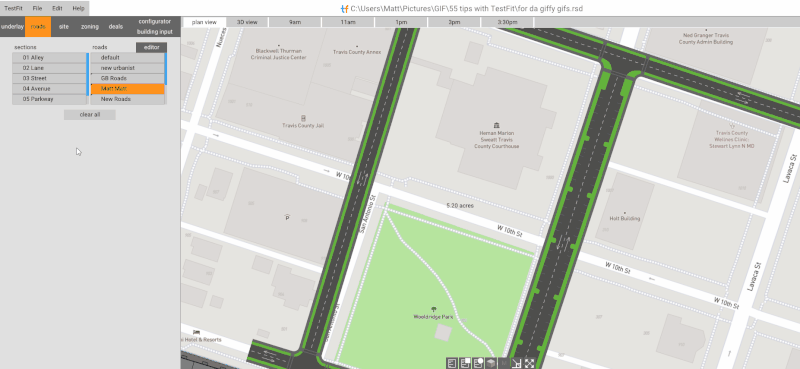Click the Travis County Annex map label

tap(357, 52)
